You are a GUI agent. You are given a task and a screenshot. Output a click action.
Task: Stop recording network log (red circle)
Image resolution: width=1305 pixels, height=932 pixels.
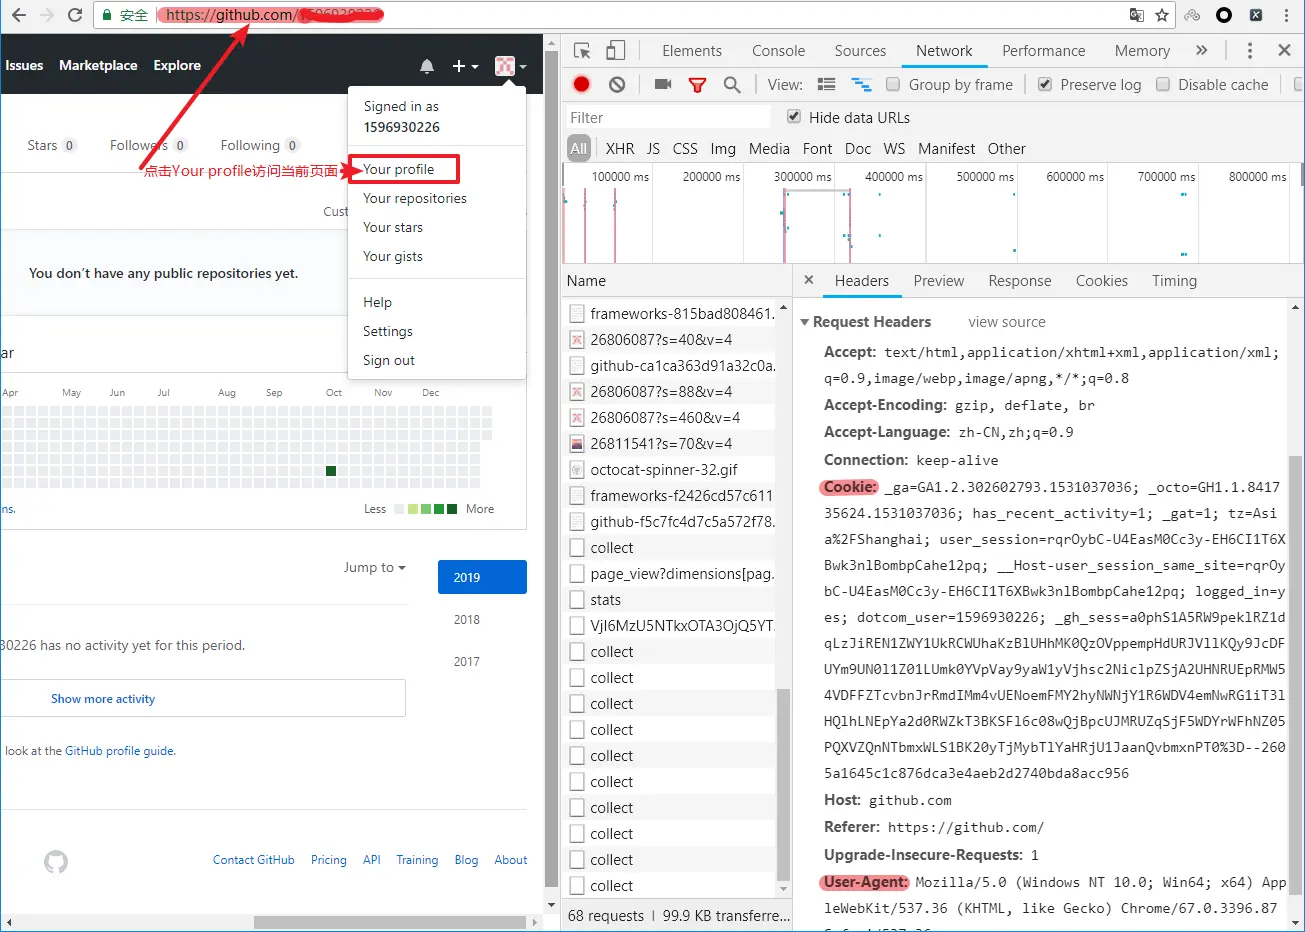pyautogui.click(x=582, y=85)
